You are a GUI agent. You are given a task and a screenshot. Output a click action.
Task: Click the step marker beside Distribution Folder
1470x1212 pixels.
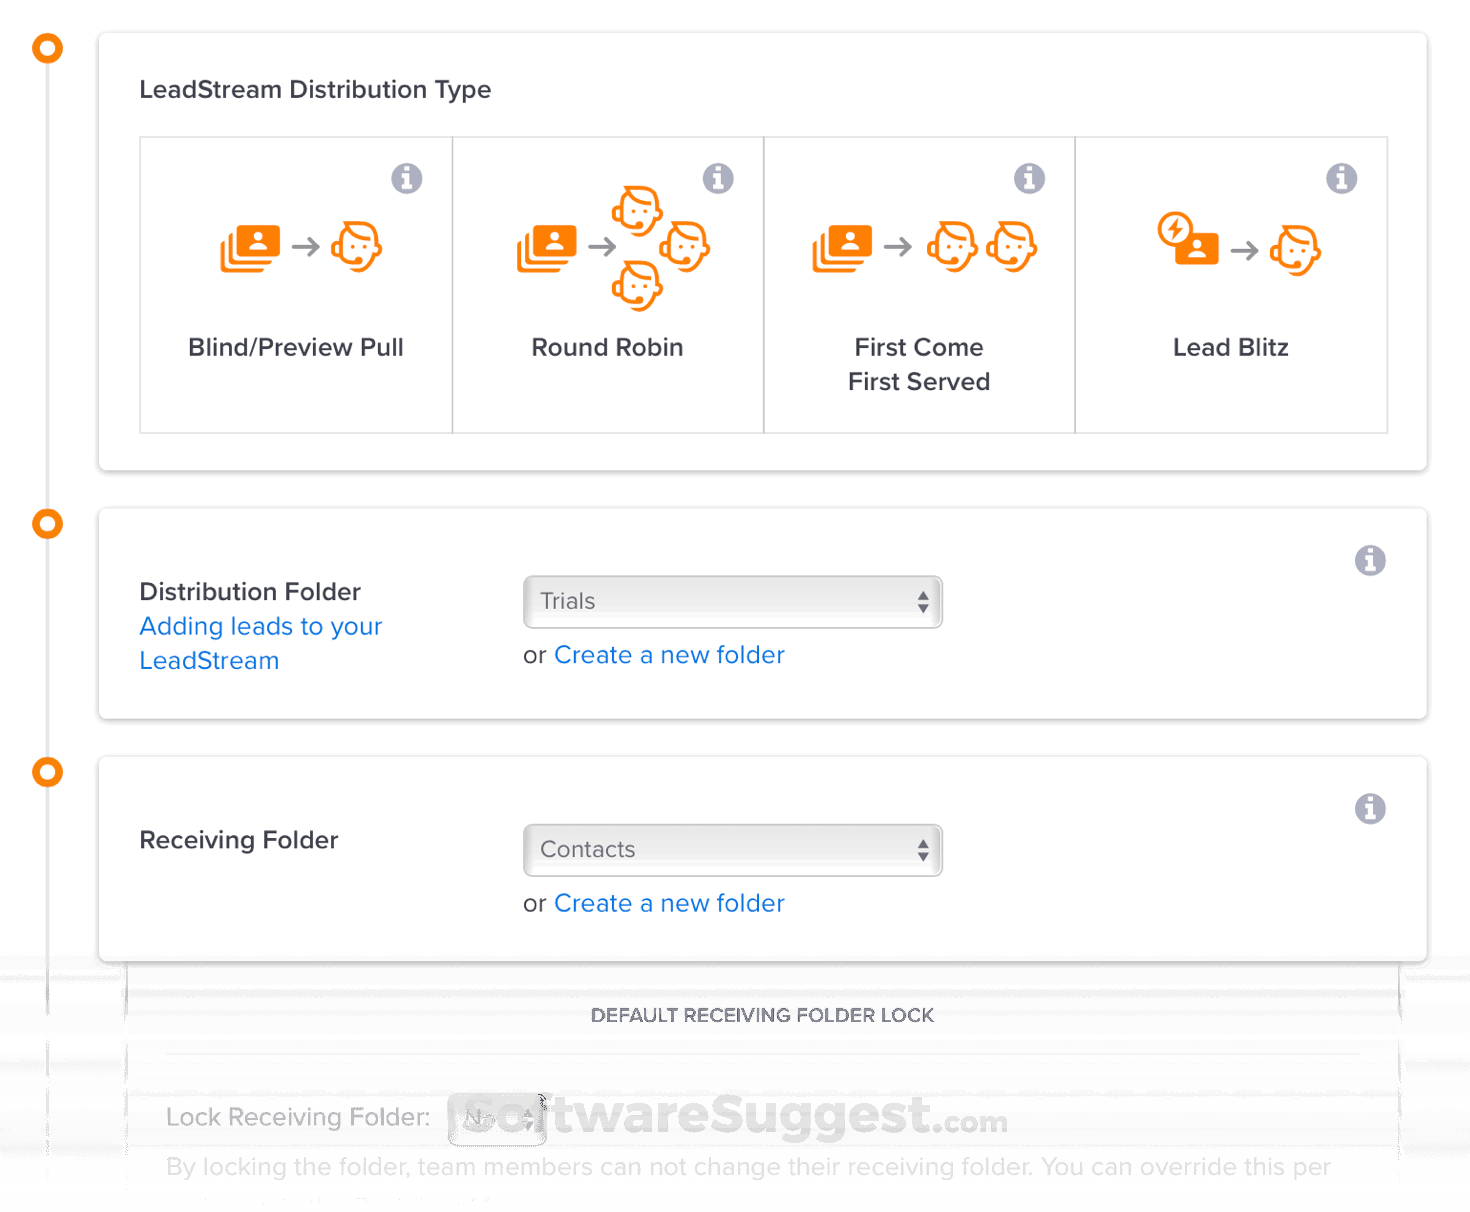tap(47, 524)
